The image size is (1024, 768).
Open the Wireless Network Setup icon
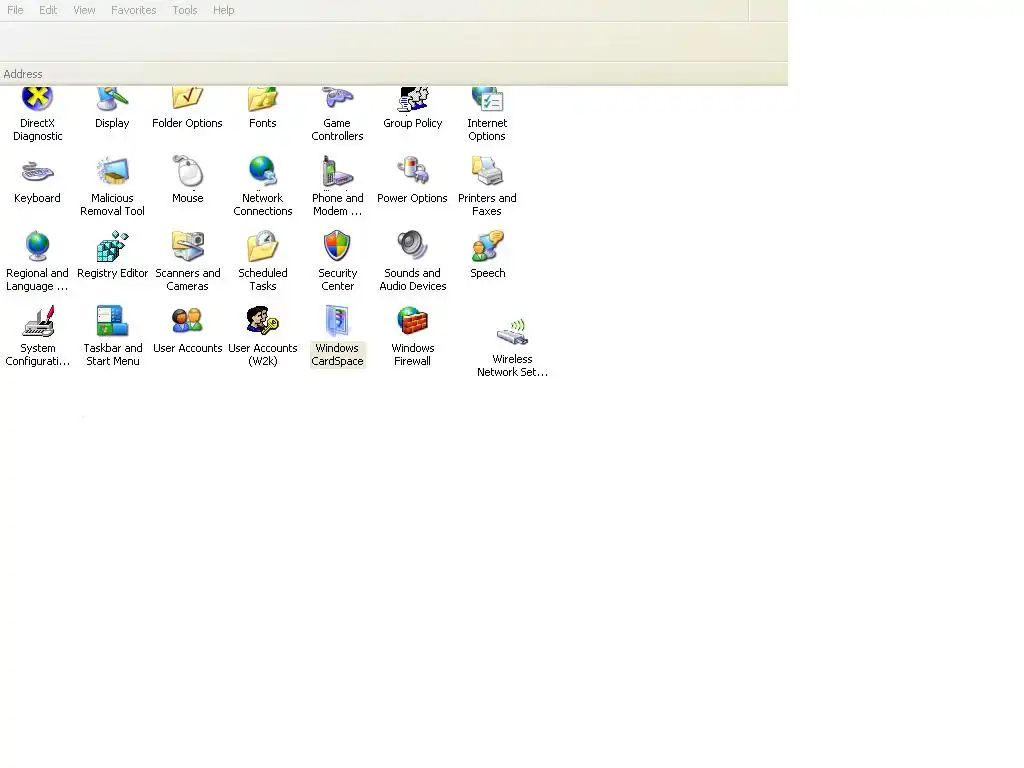tap(512, 332)
